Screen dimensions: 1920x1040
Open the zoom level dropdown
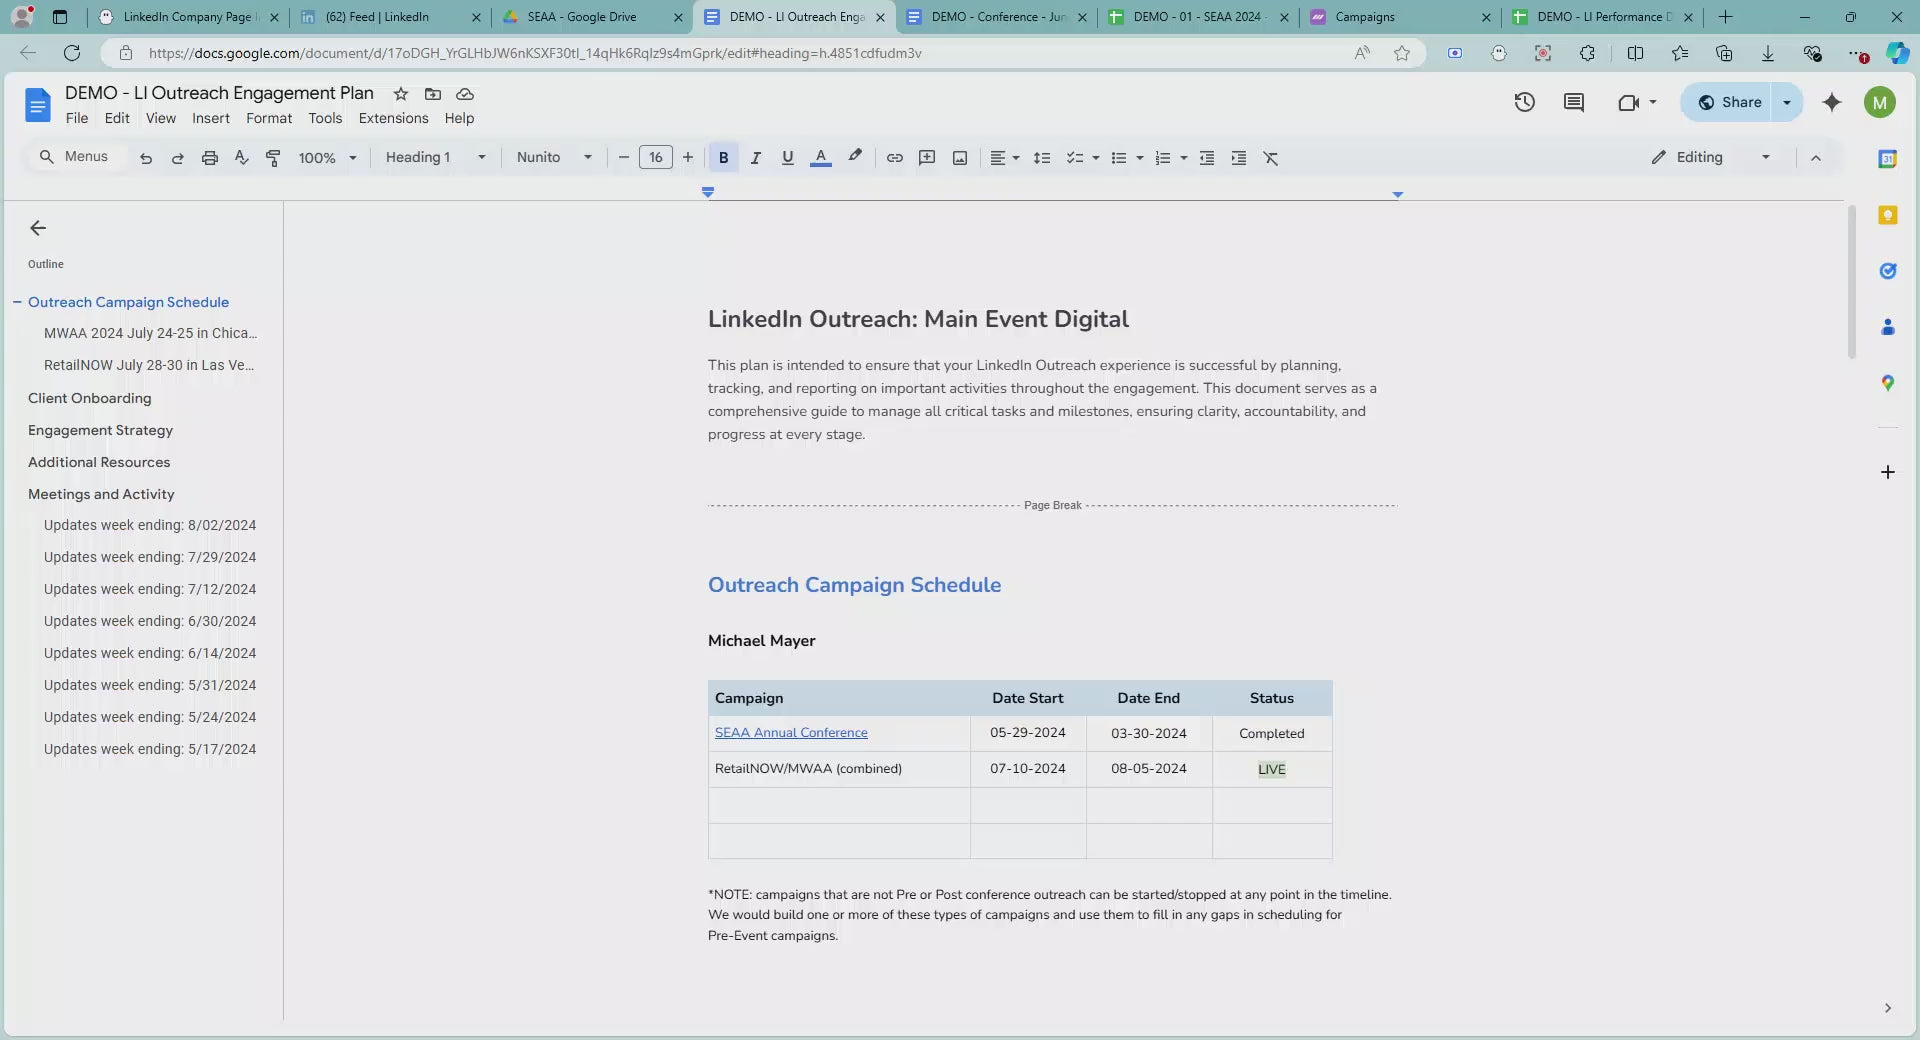[327, 158]
